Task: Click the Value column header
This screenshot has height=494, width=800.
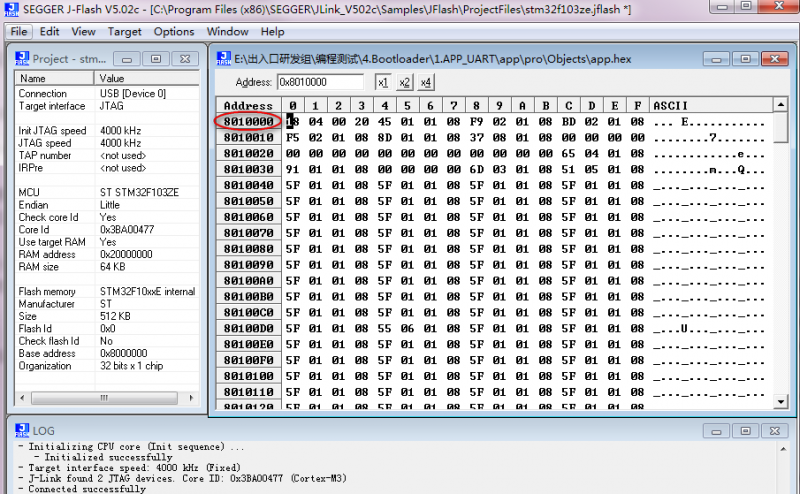Action: point(146,78)
